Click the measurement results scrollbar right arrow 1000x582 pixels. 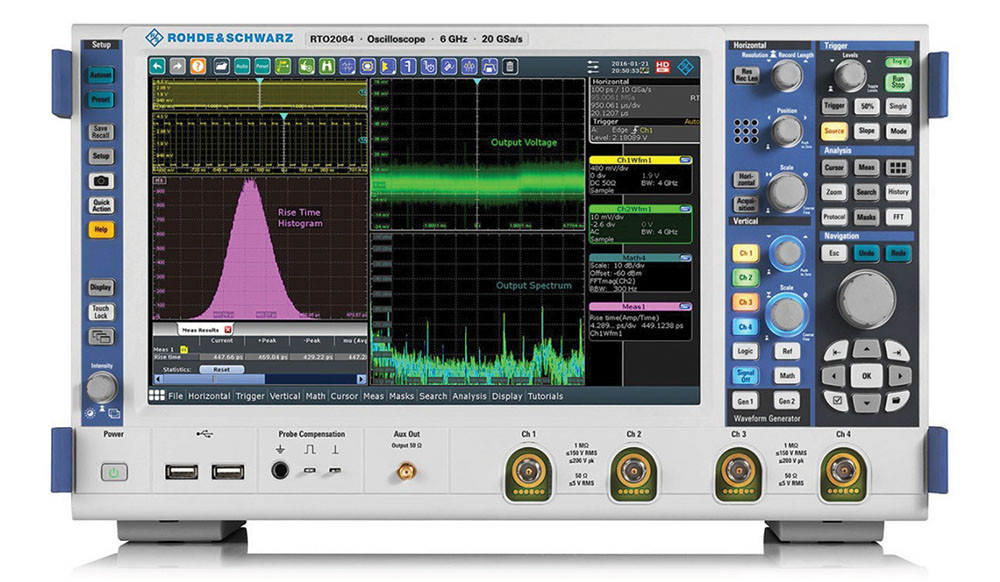(362, 379)
